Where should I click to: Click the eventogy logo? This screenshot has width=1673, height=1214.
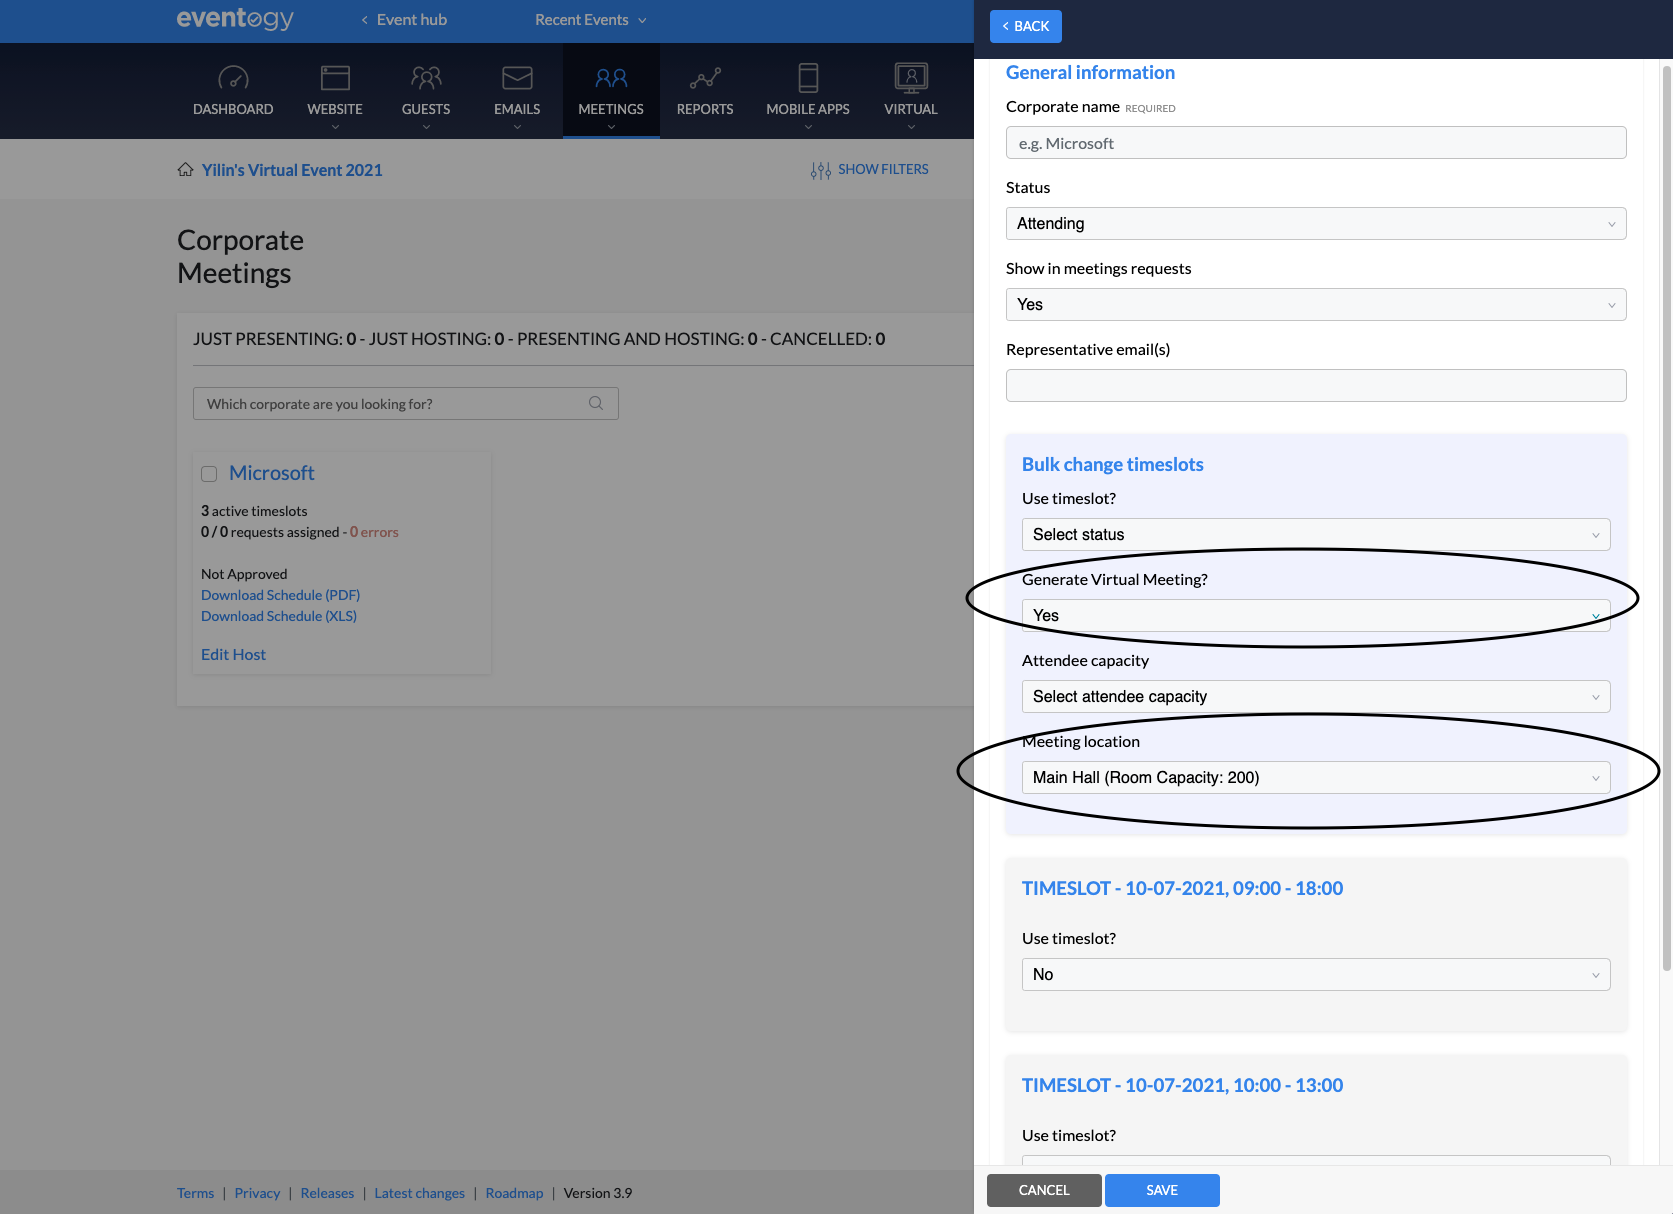235,19
